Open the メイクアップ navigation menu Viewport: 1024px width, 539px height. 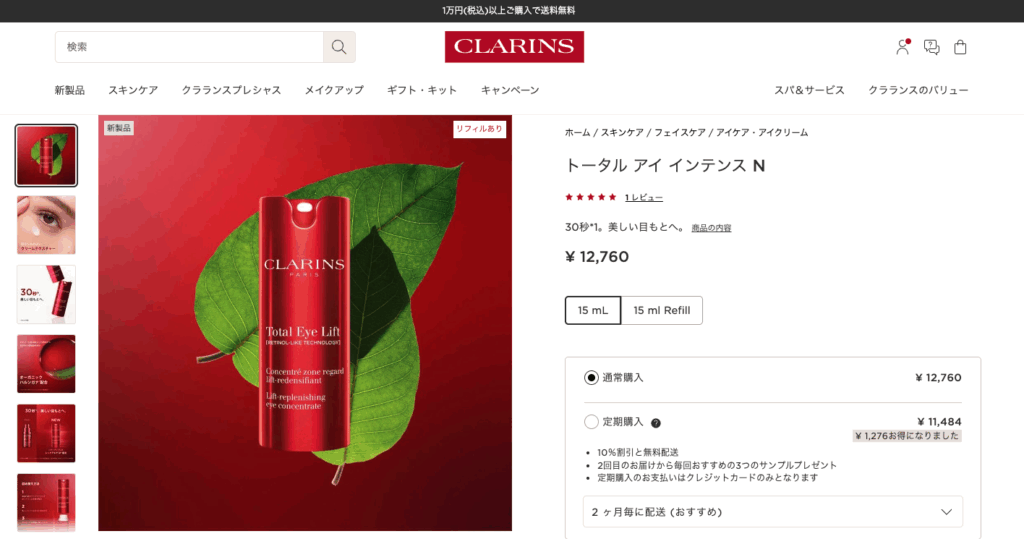pos(334,90)
